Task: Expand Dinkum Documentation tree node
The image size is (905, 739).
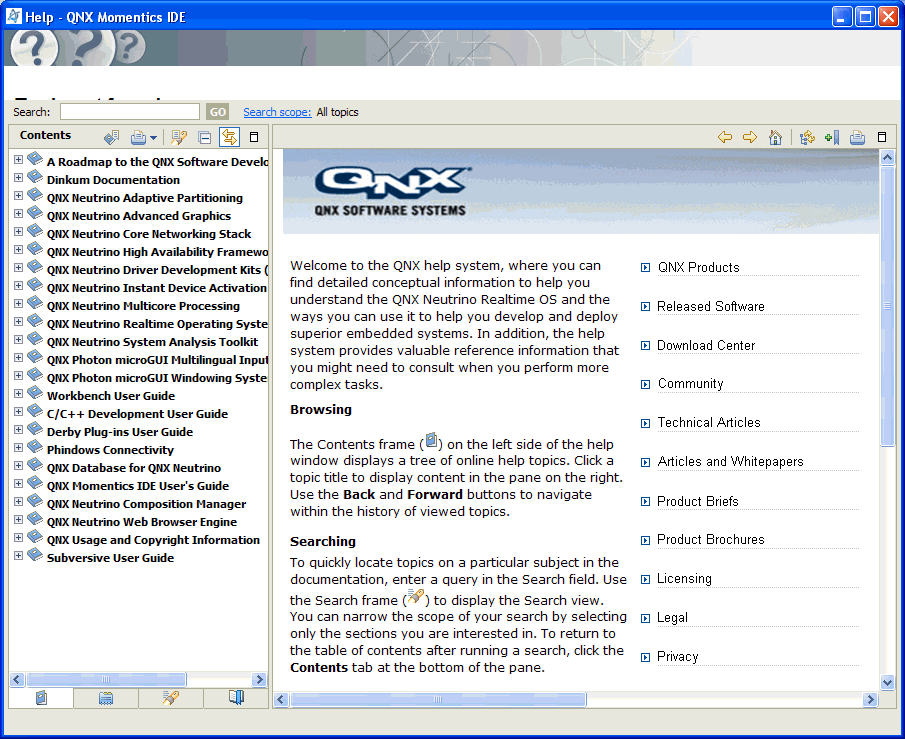Action: [x=18, y=177]
